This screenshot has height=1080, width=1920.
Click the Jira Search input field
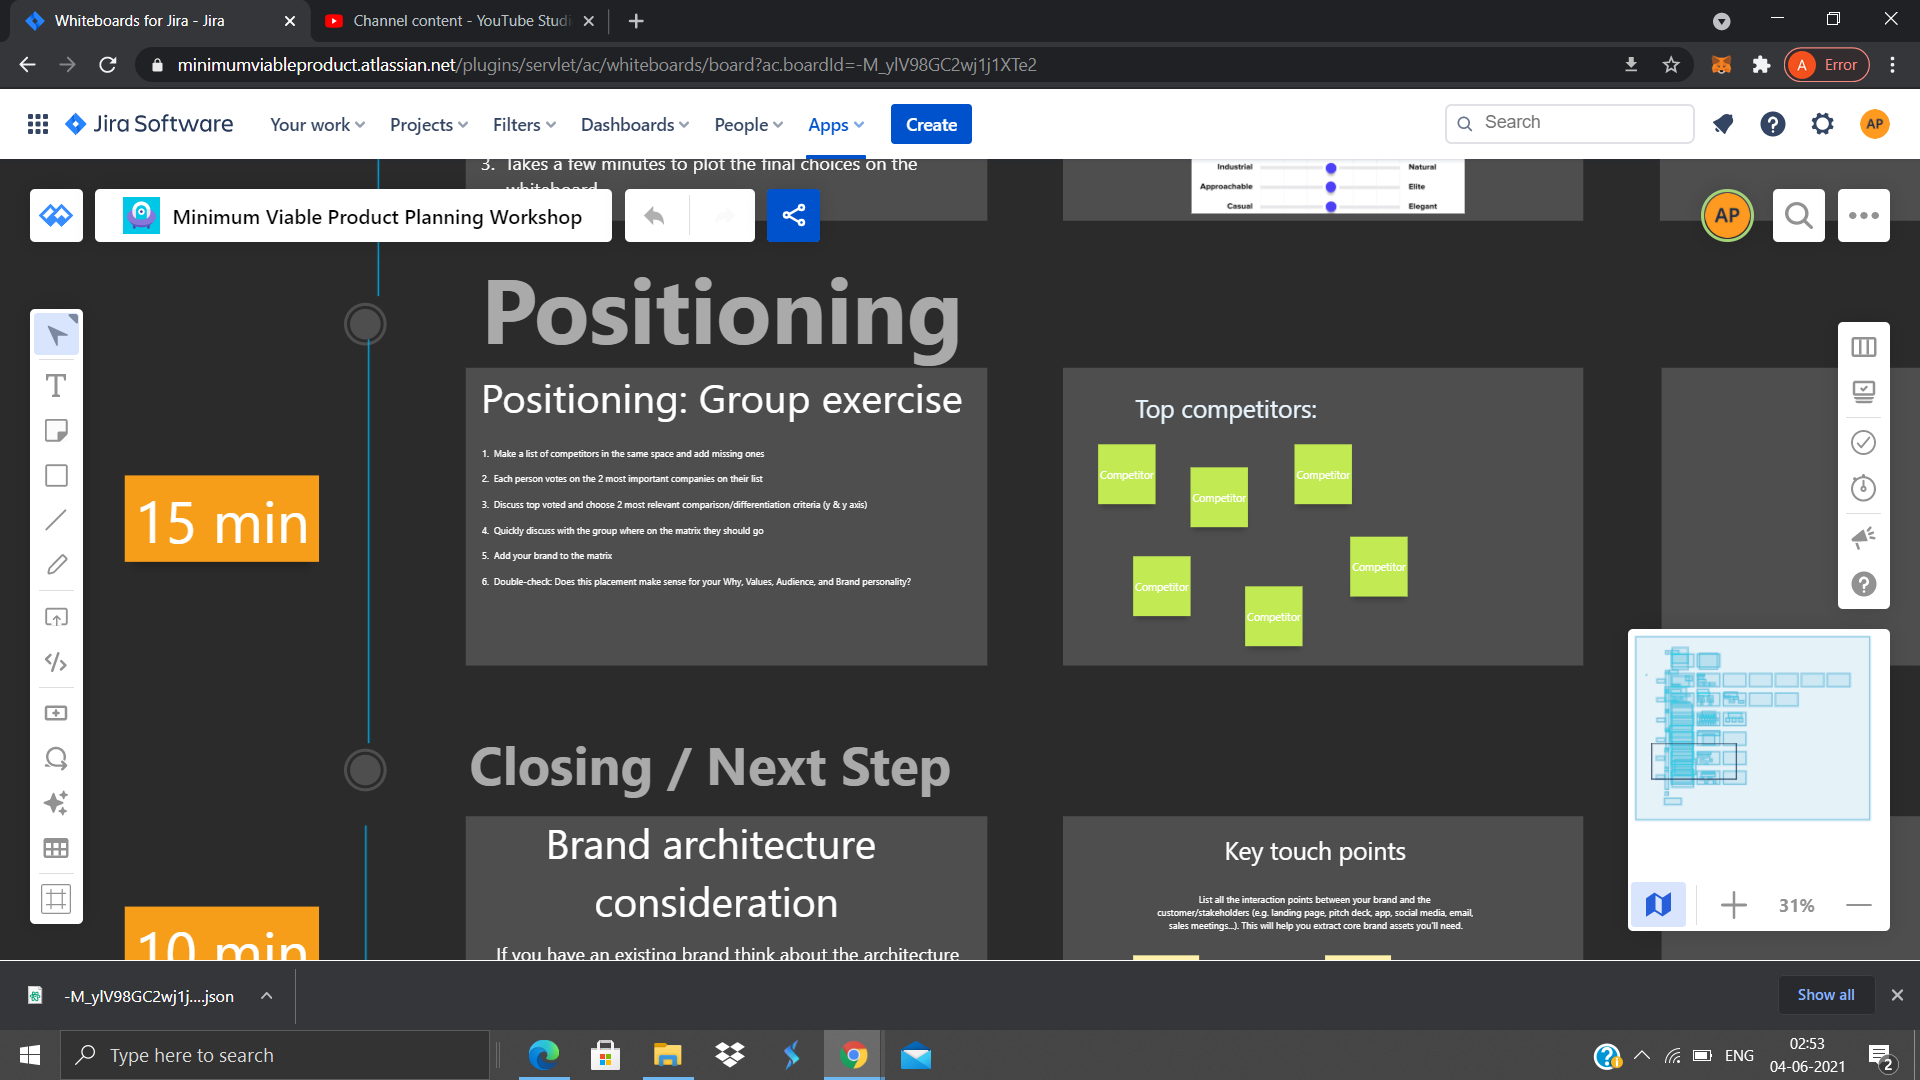[1580, 122]
